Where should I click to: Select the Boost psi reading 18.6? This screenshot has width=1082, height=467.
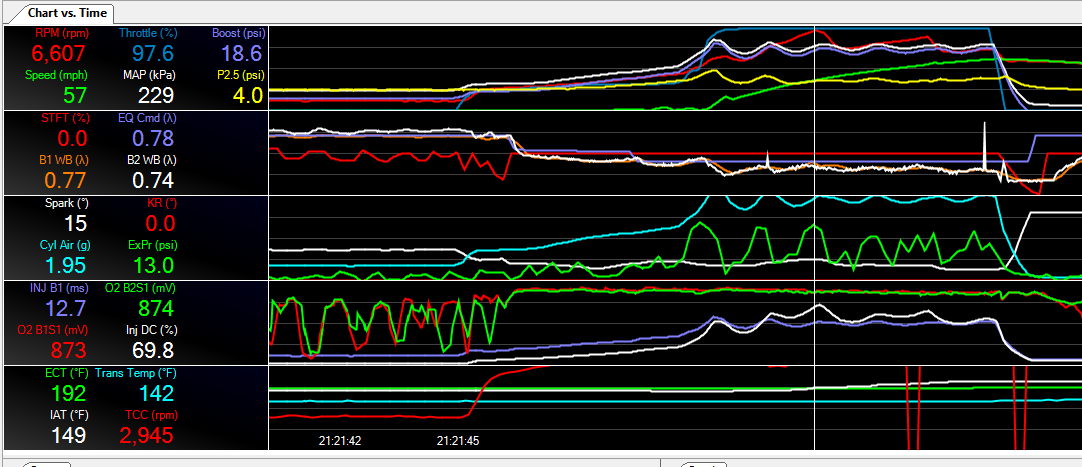click(x=240, y=54)
